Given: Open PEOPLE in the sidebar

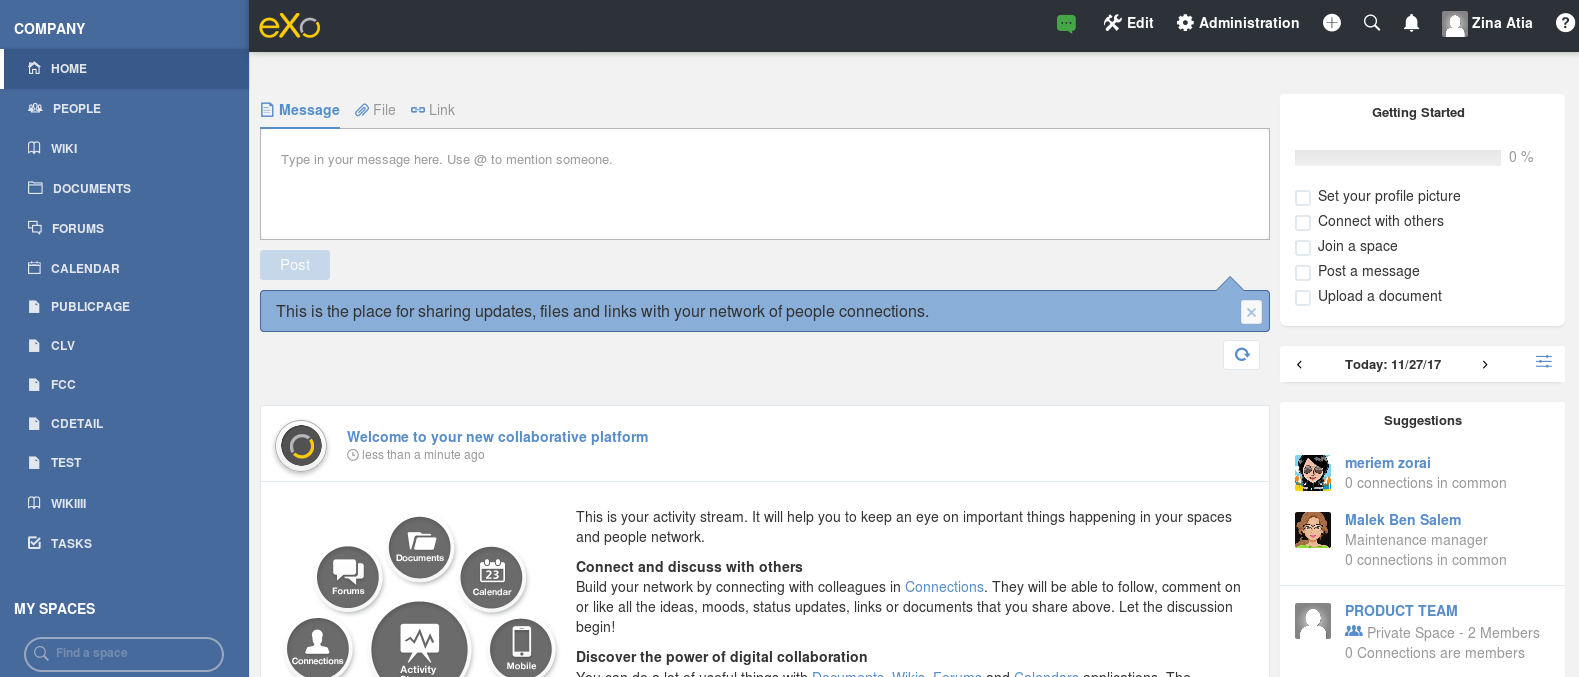Looking at the screenshot, I should point(124,109).
